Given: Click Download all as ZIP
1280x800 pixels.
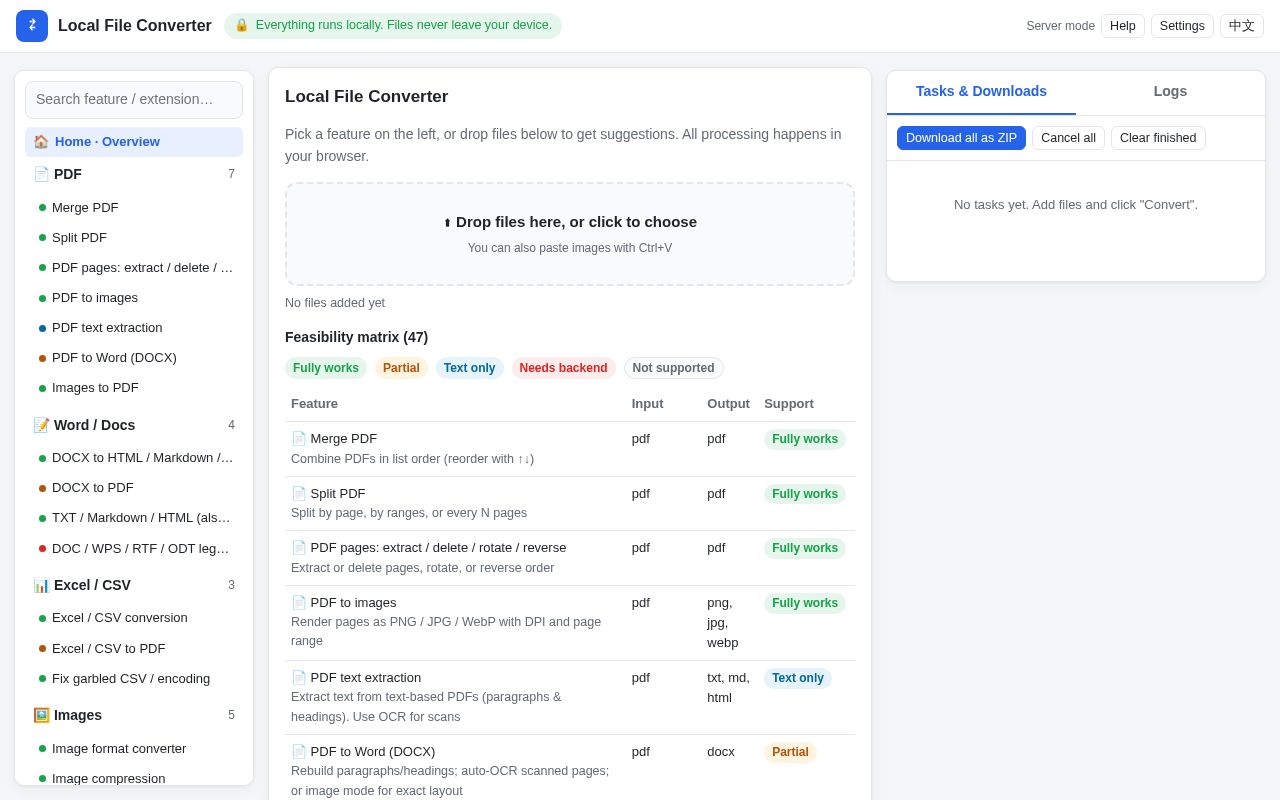Looking at the screenshot, I should coord(961,138).
